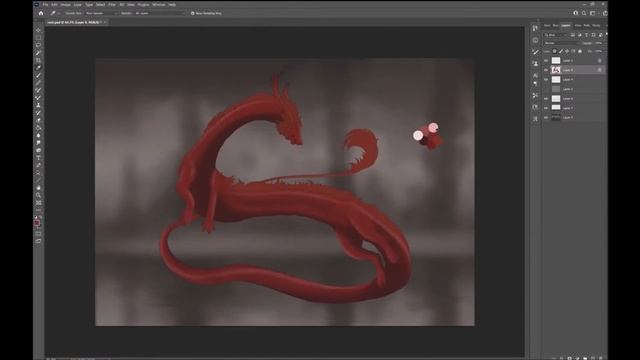Viewport: 640px width, 360px height.
Task: Select the dragon thumbnail layer
Action: pos(556,70)
